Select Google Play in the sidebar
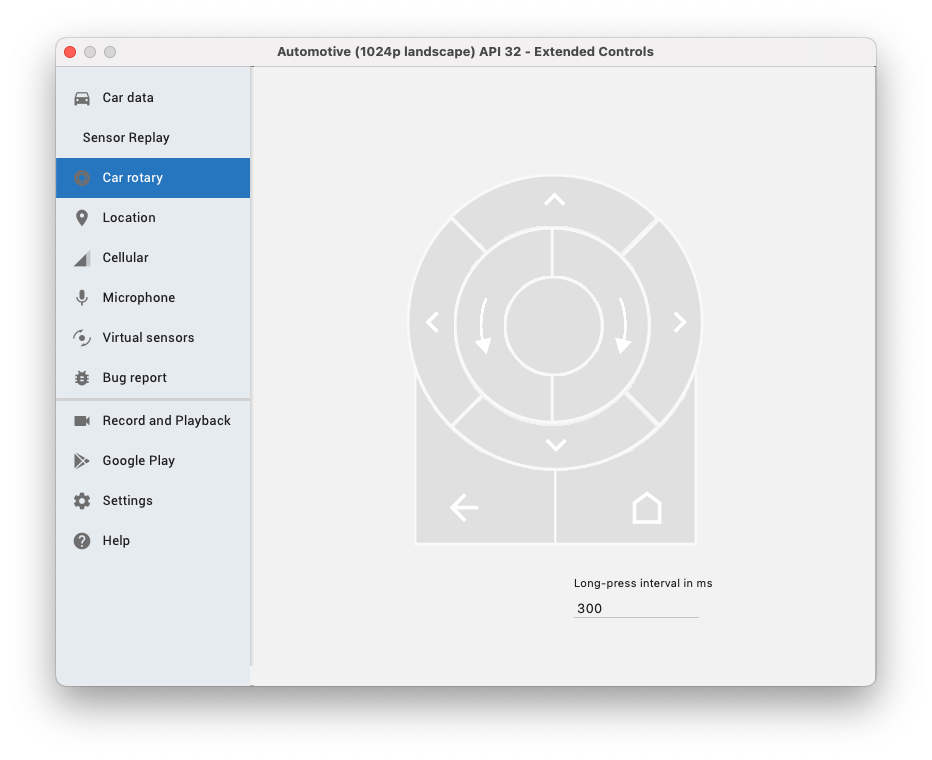This screenshot has width=932, height=760. pyautogui.click(x=138, y=461)
